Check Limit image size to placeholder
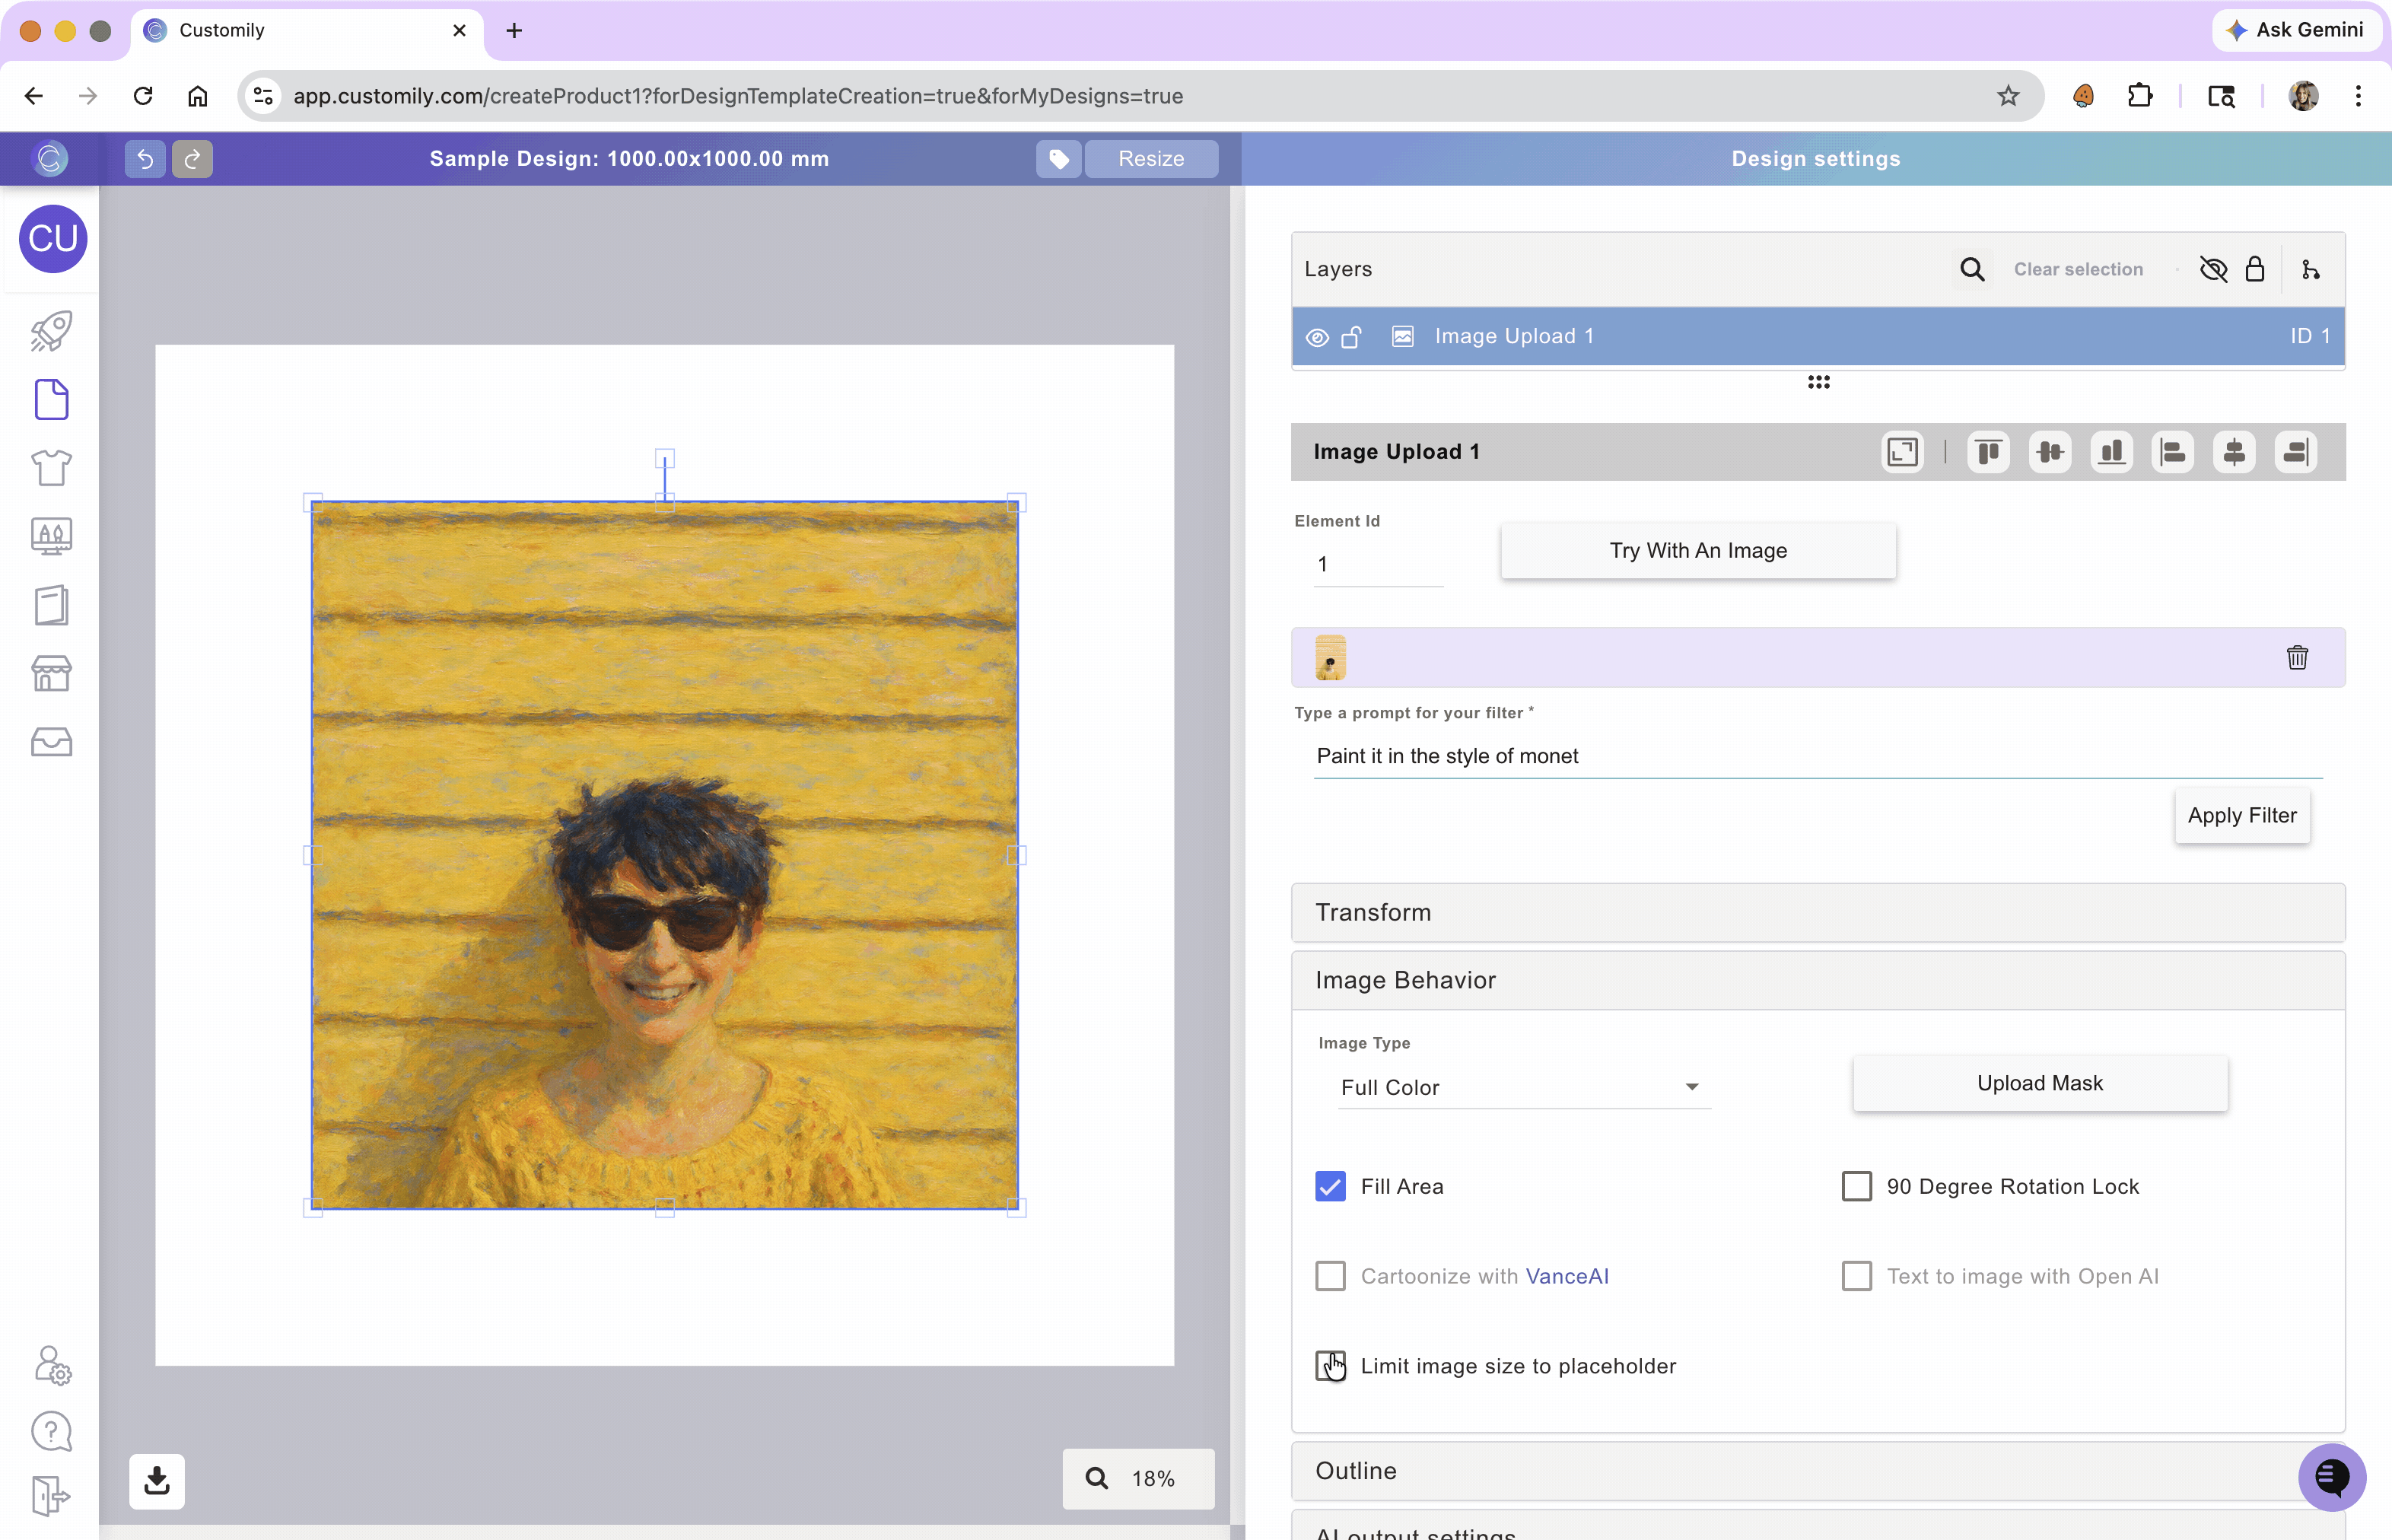The width and height of the screenshot is (2392, 1540). coord(1330,1366)
